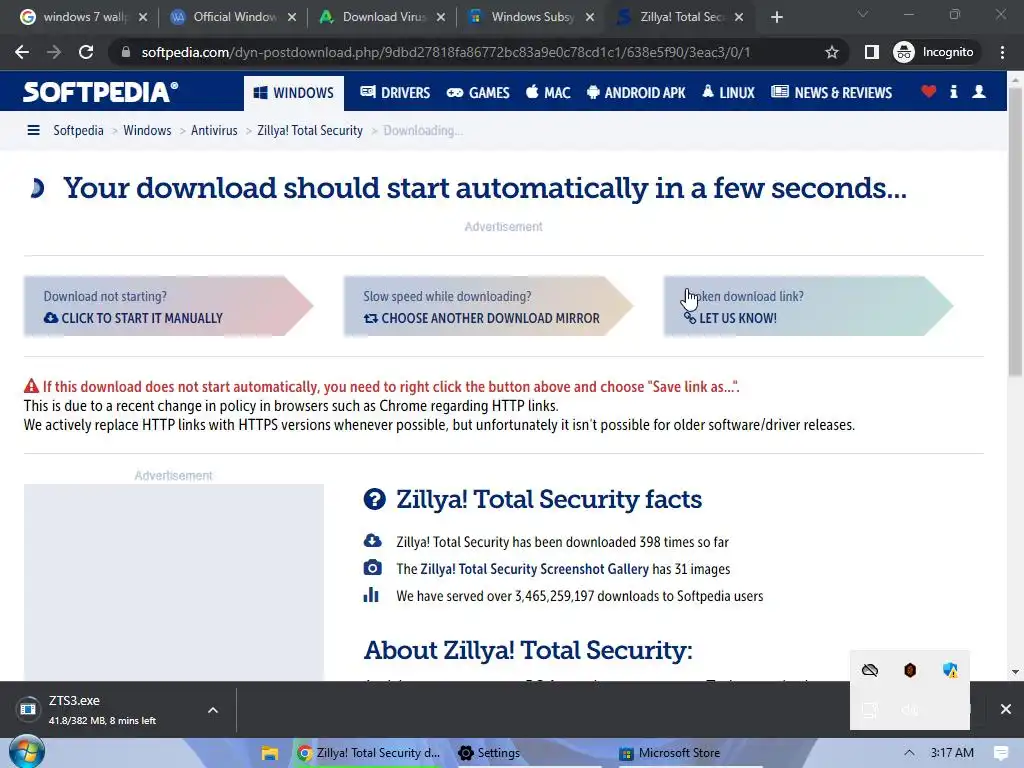The height and width of the screenshot is (768, 1024).
Task: Choose another download mirror
Action: (488, 306)
